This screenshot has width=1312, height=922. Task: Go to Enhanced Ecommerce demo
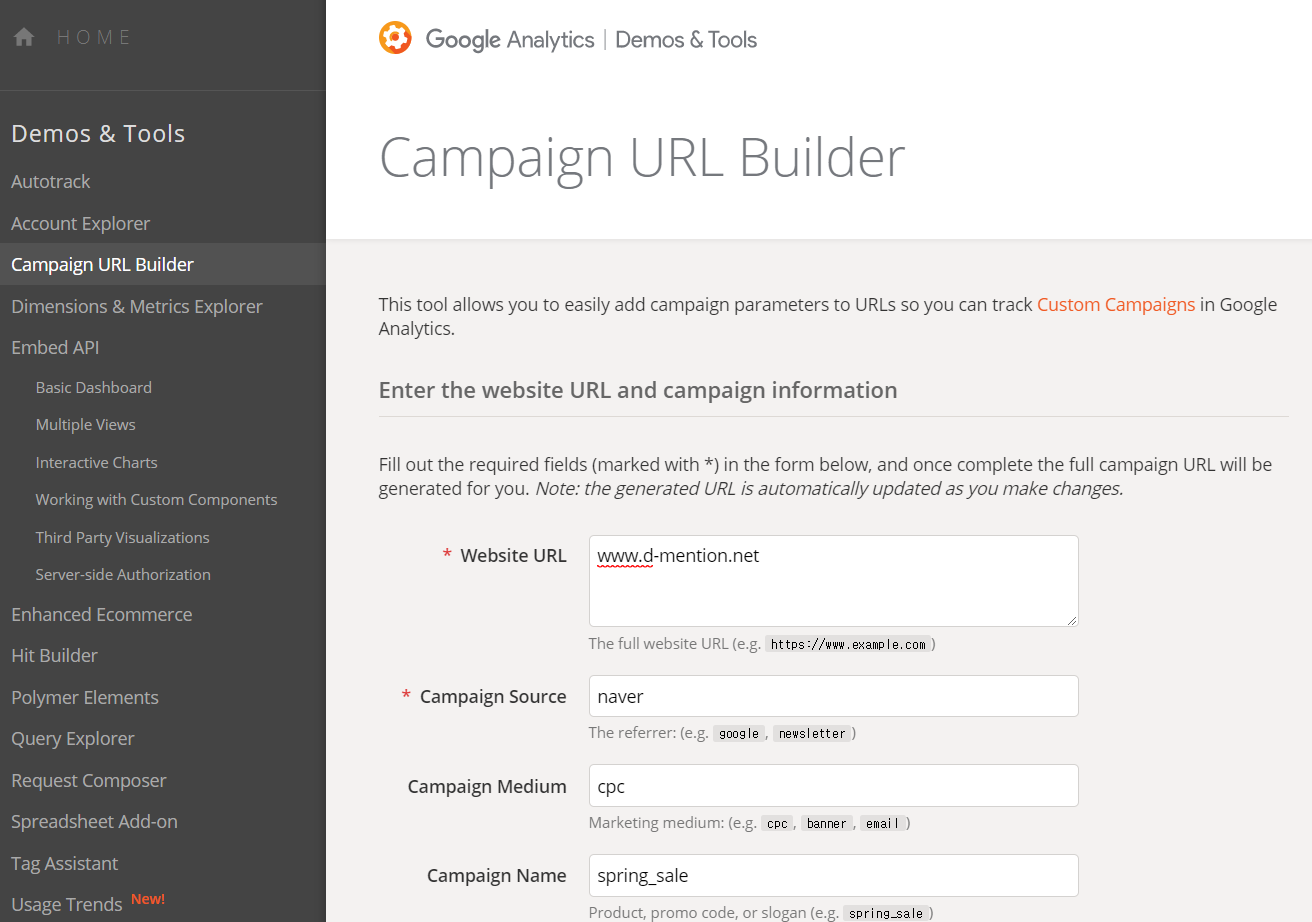coord(102,614)
